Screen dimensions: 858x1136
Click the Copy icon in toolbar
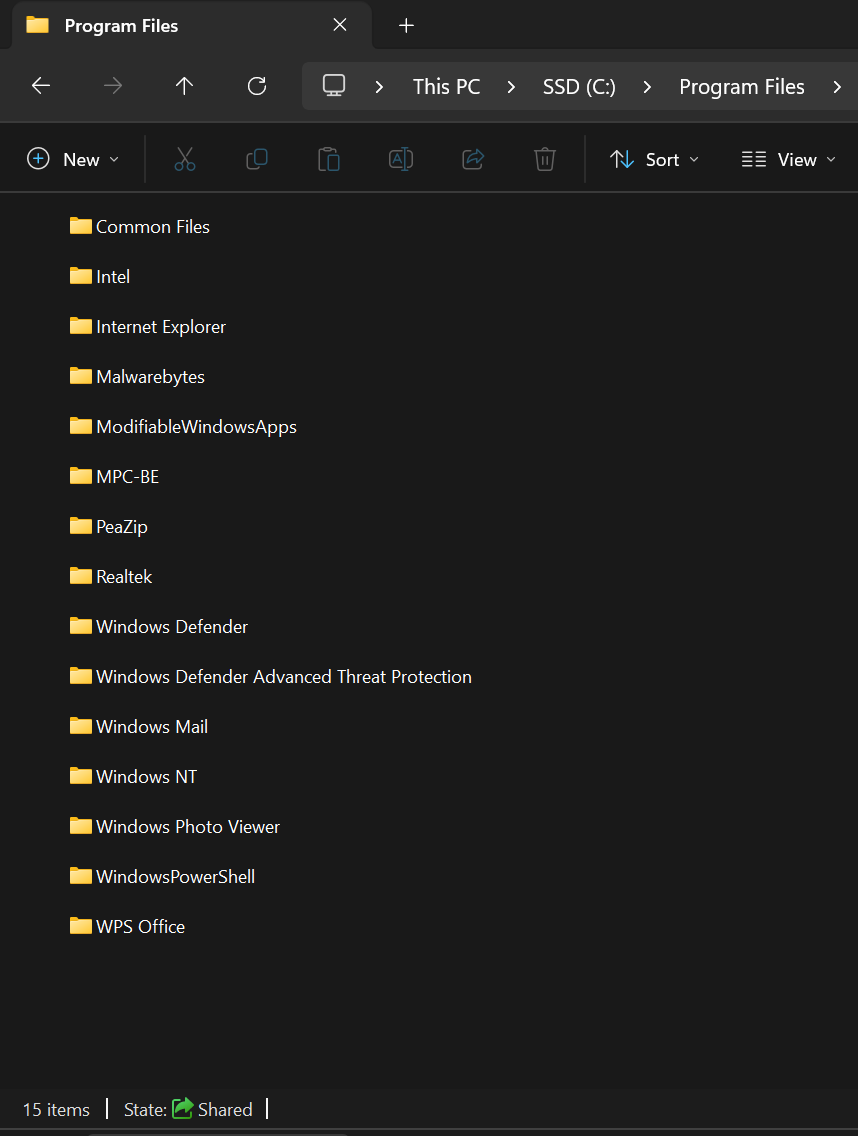257,159
